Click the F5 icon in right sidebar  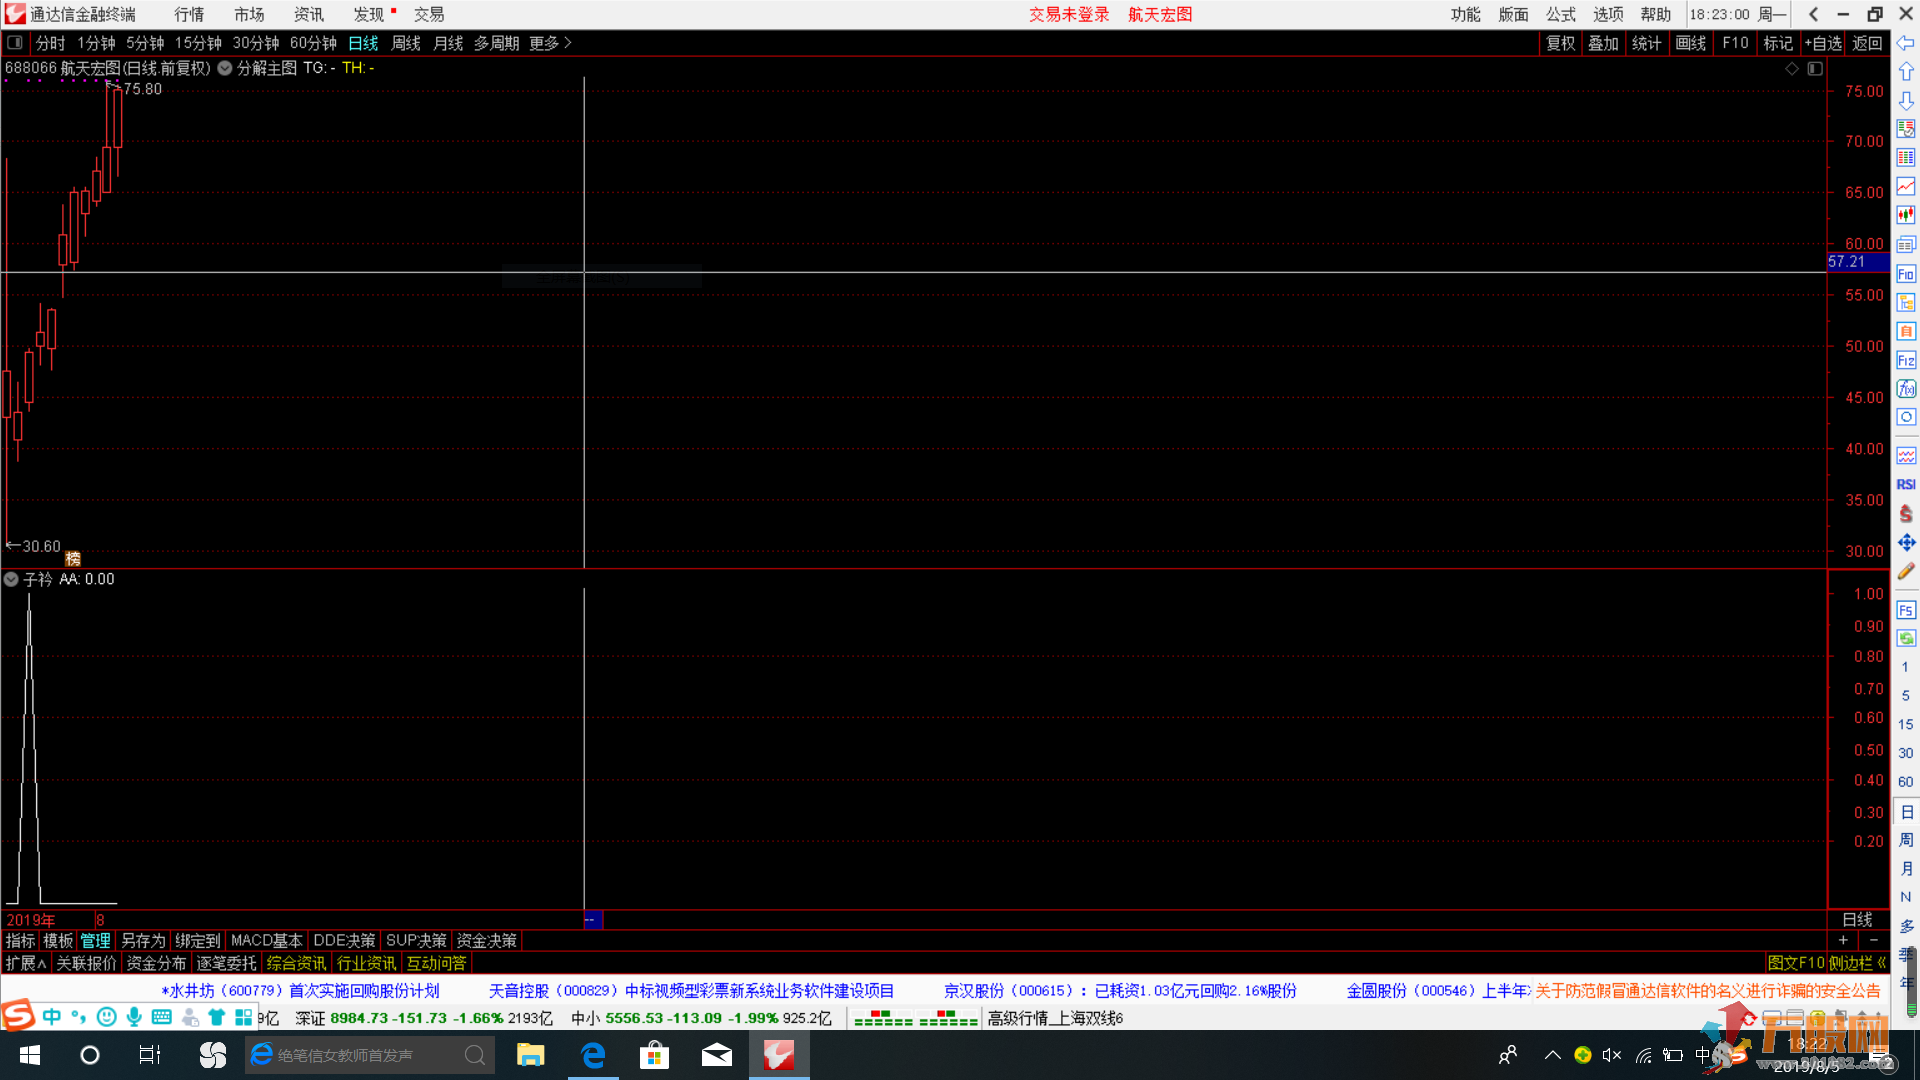pyautogui.click(x=1906, y=610)
